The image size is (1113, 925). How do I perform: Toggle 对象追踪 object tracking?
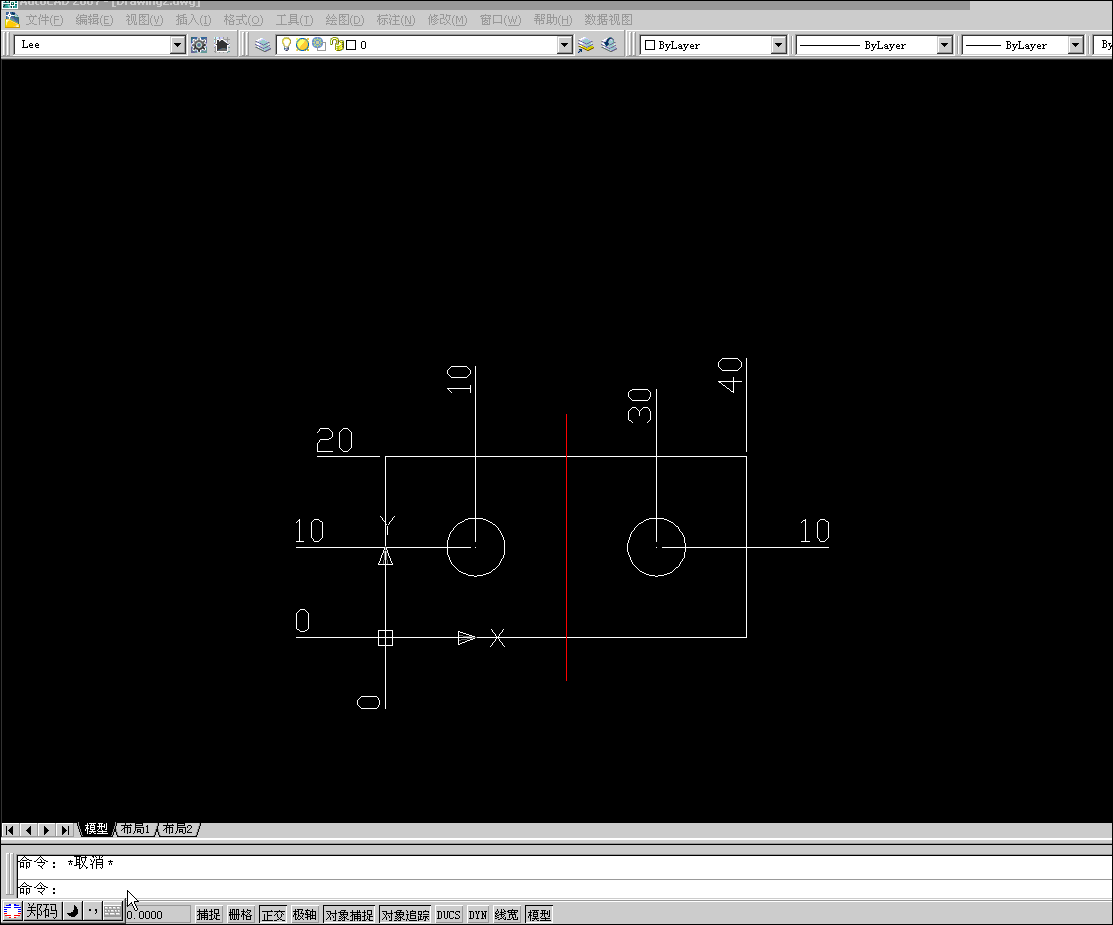click(x=405, y=914)
